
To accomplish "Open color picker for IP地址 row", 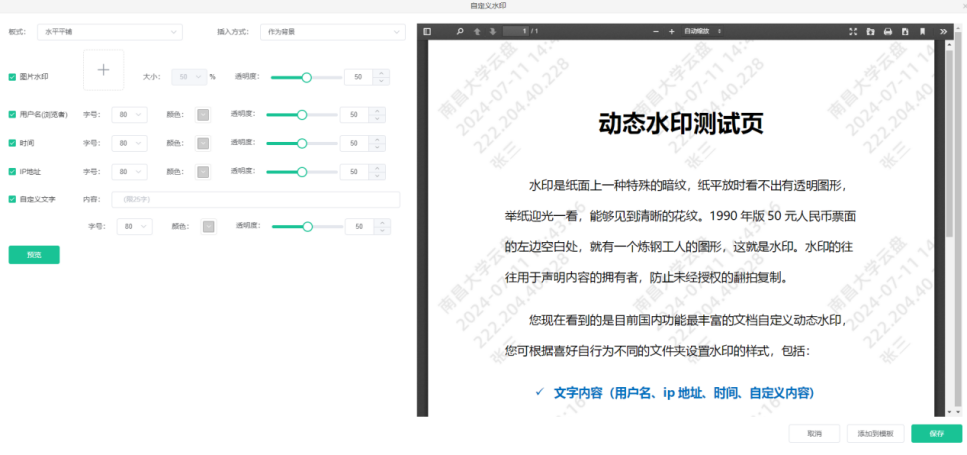I will point(203,171).
